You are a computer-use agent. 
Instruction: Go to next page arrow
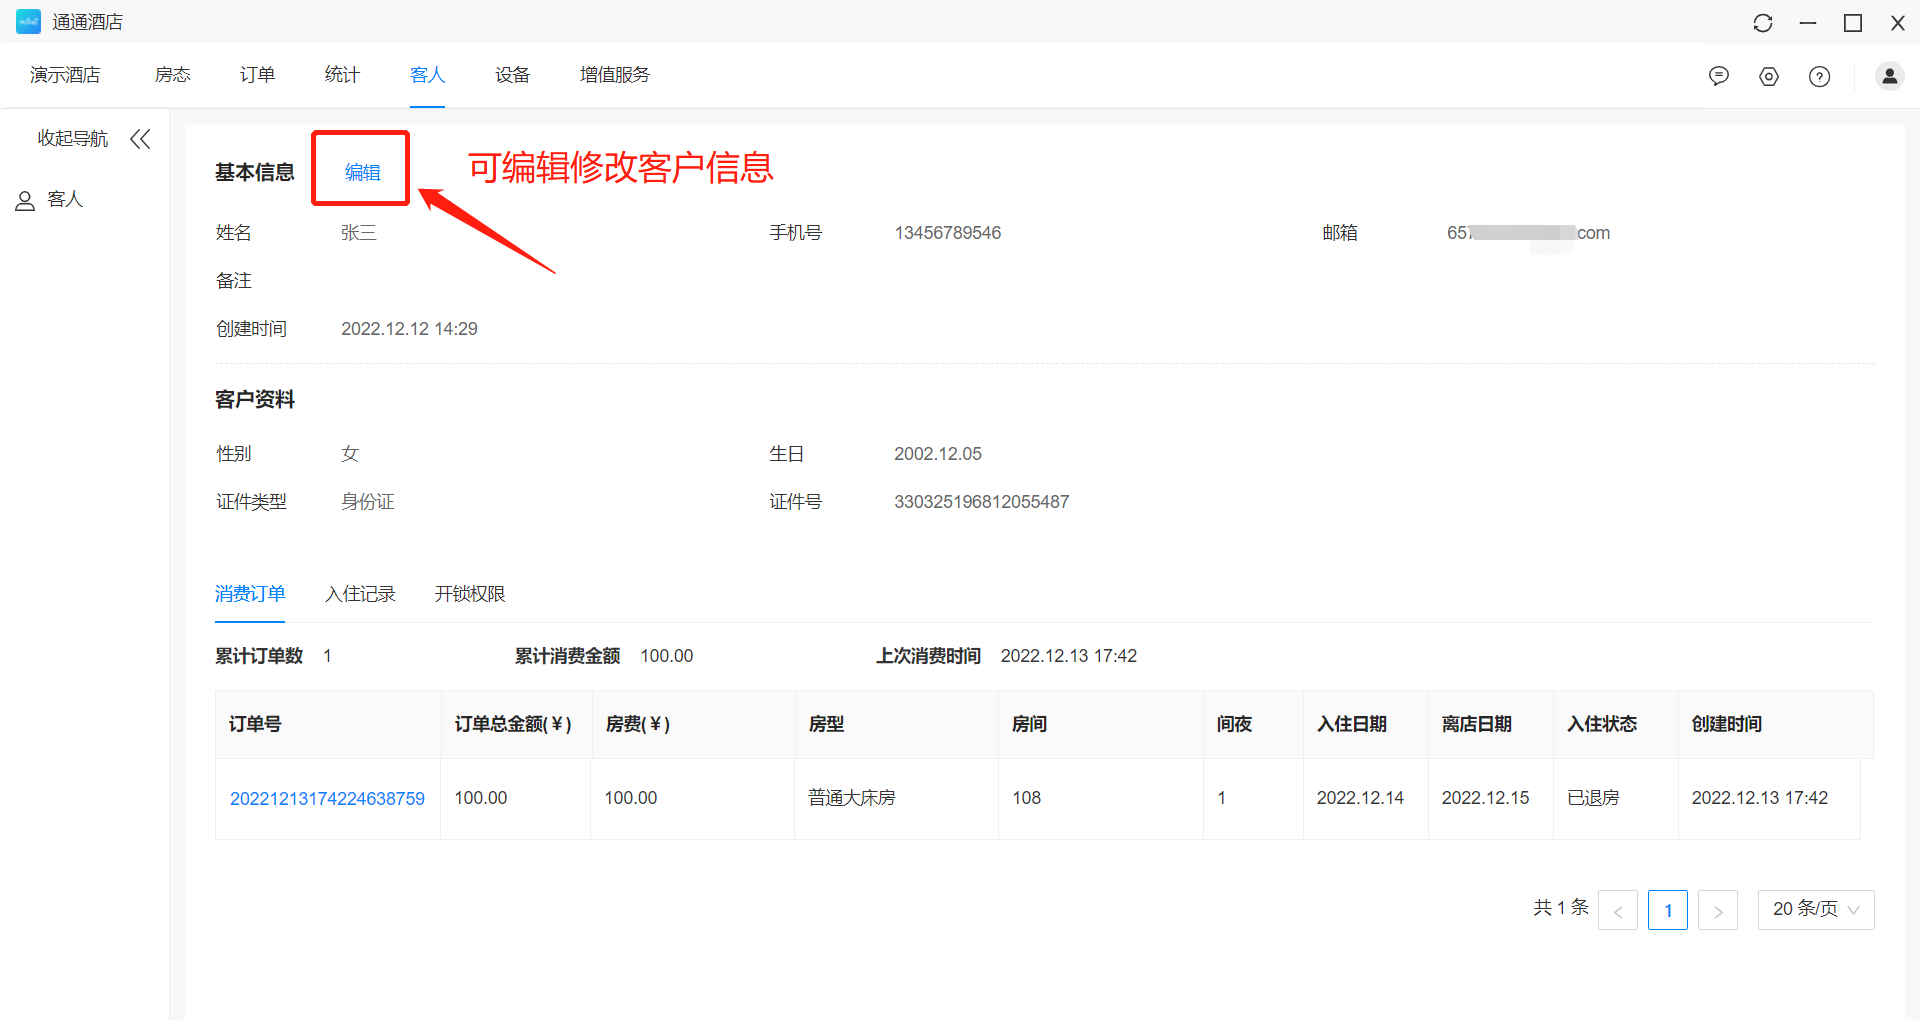click(x=1717, y=910)
